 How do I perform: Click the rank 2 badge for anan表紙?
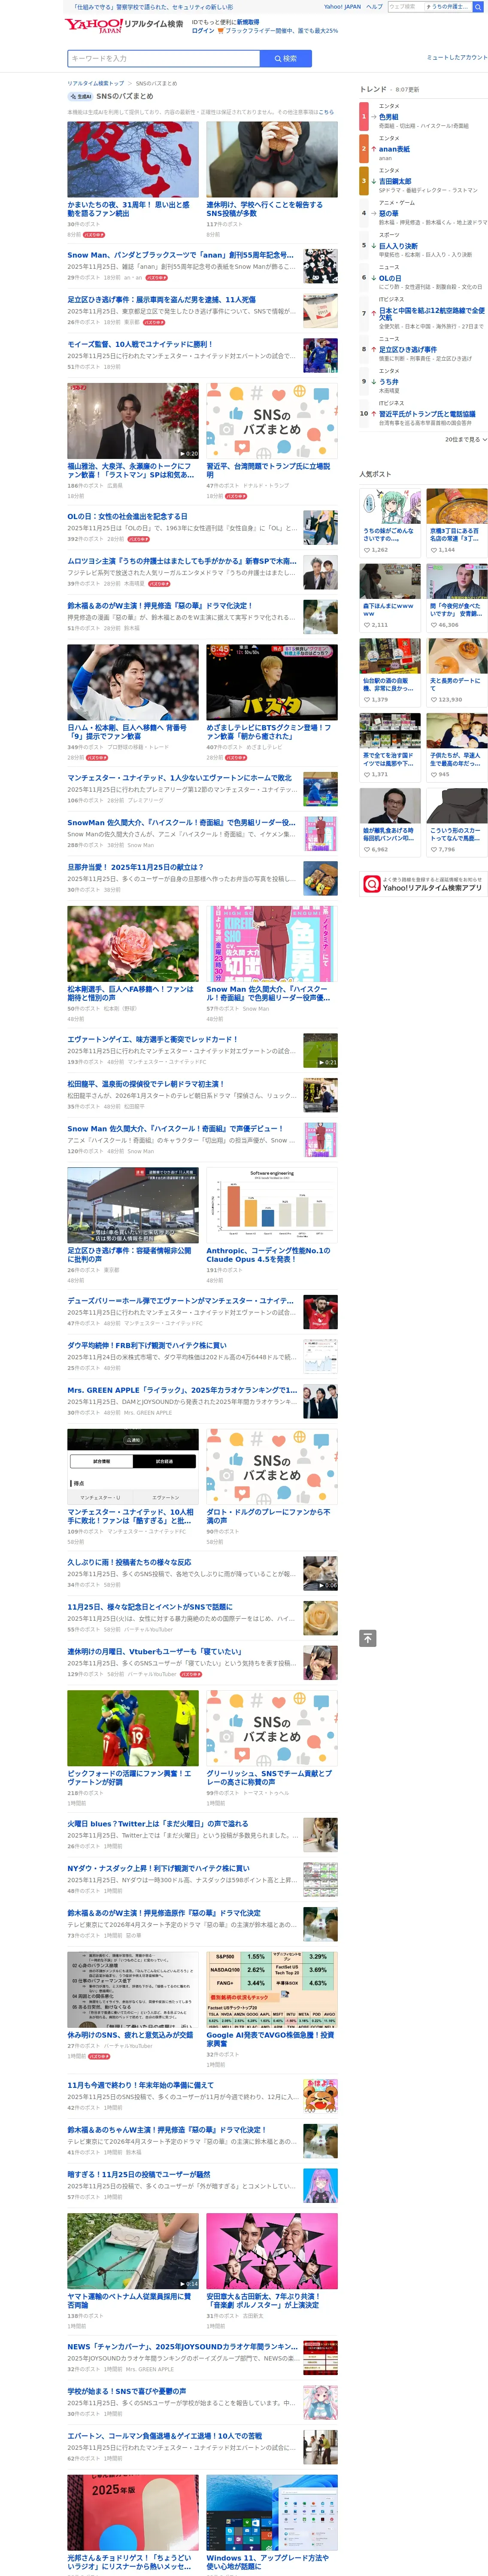364,149
